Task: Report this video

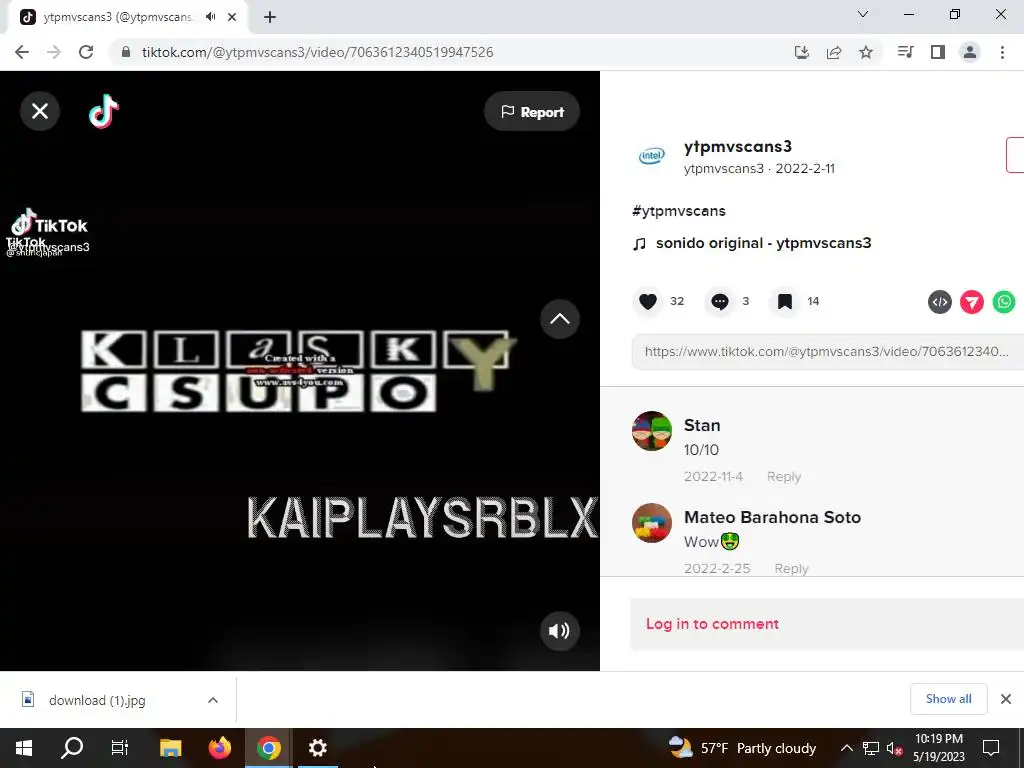Action: coord(532,112)
